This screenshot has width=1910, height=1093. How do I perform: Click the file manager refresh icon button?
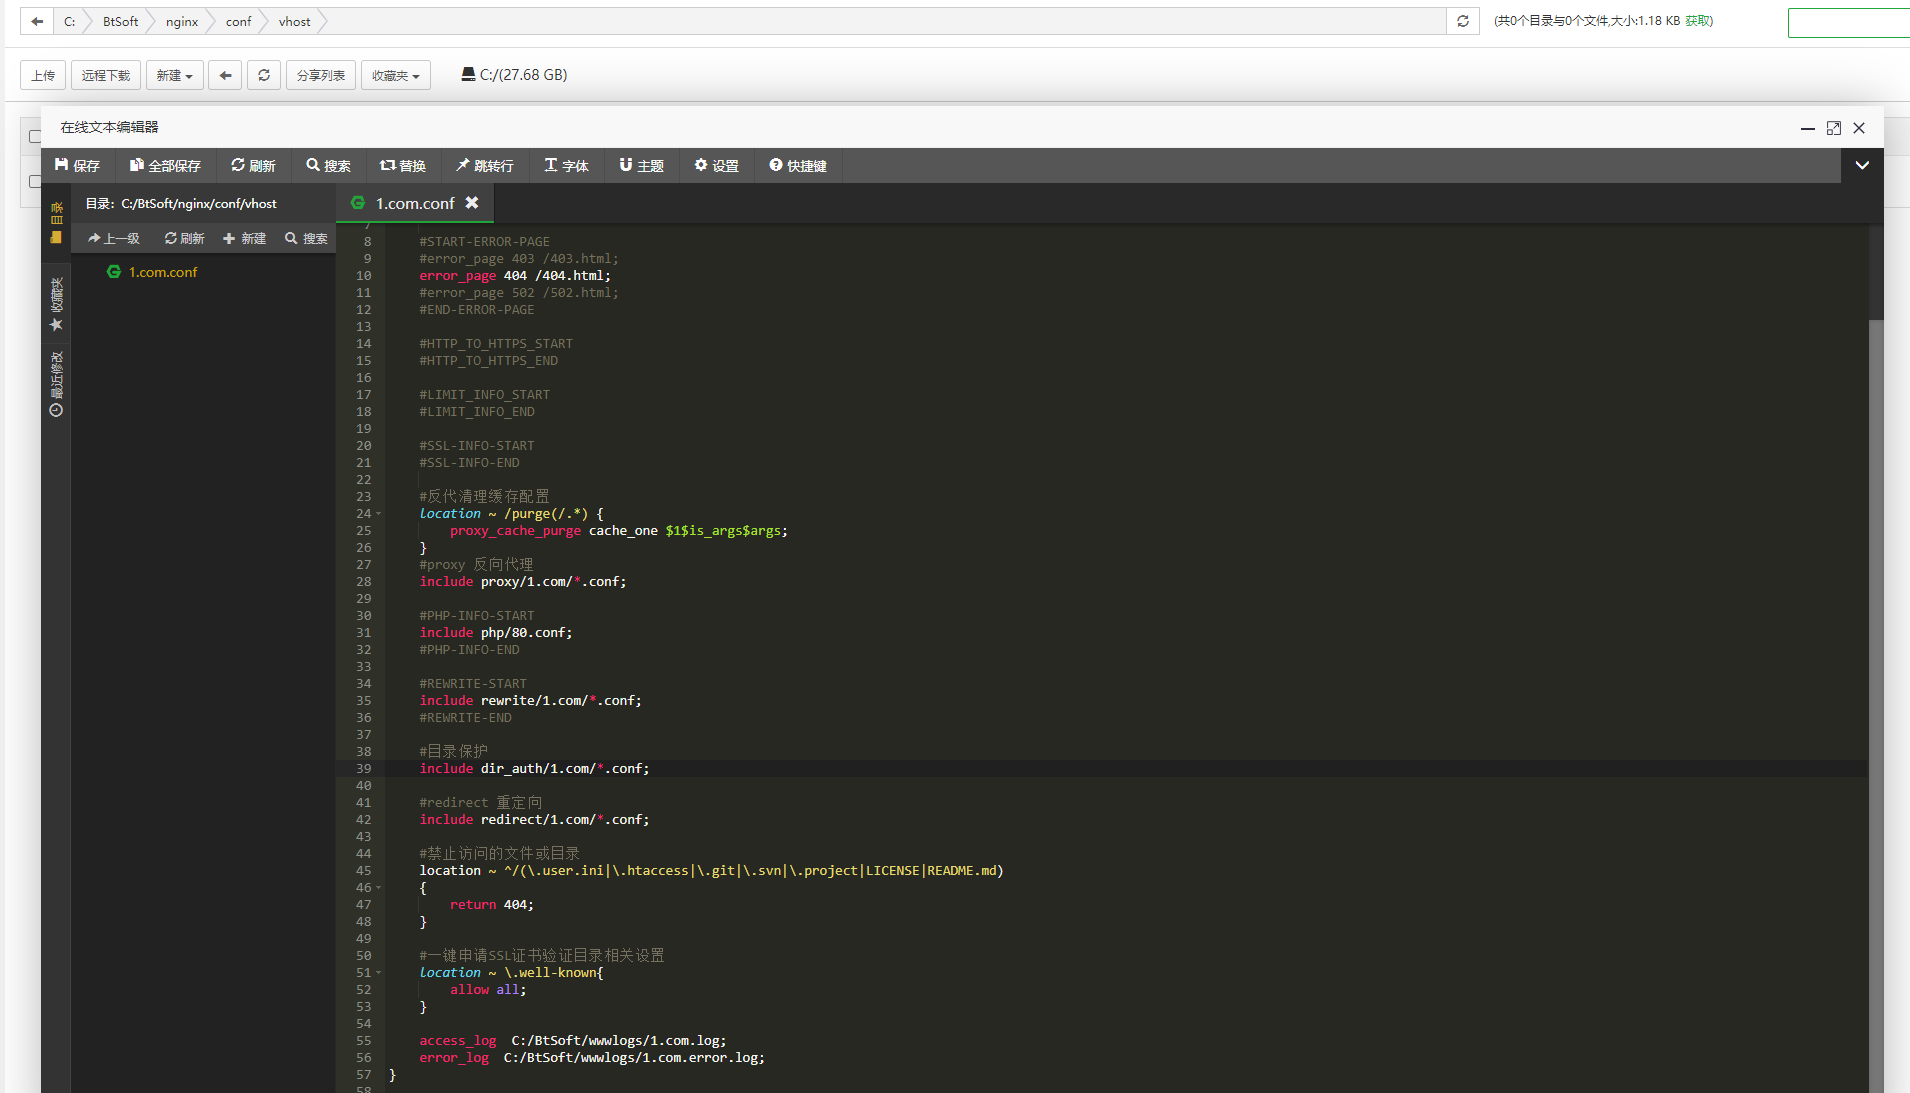pos(264,75)
